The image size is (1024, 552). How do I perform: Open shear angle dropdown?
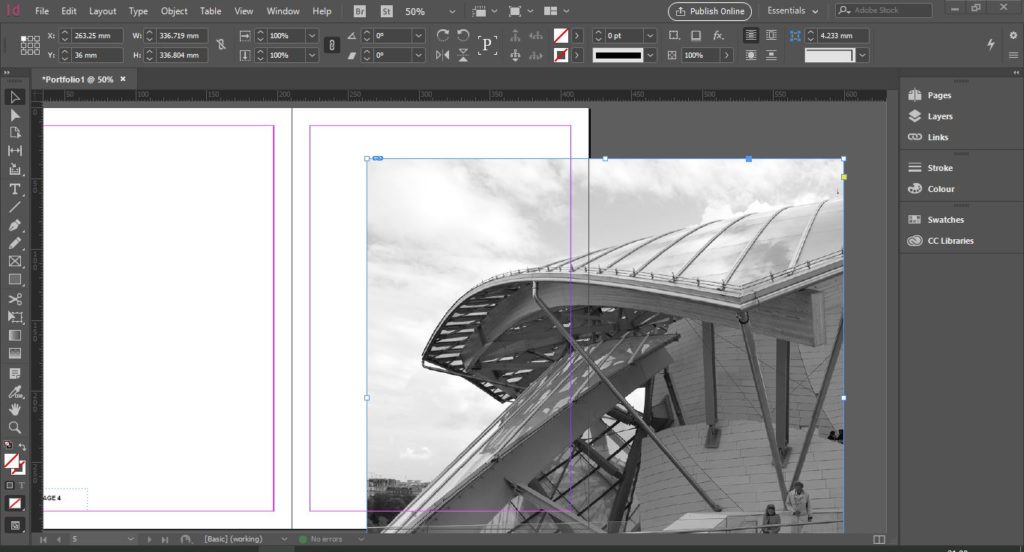419,56
